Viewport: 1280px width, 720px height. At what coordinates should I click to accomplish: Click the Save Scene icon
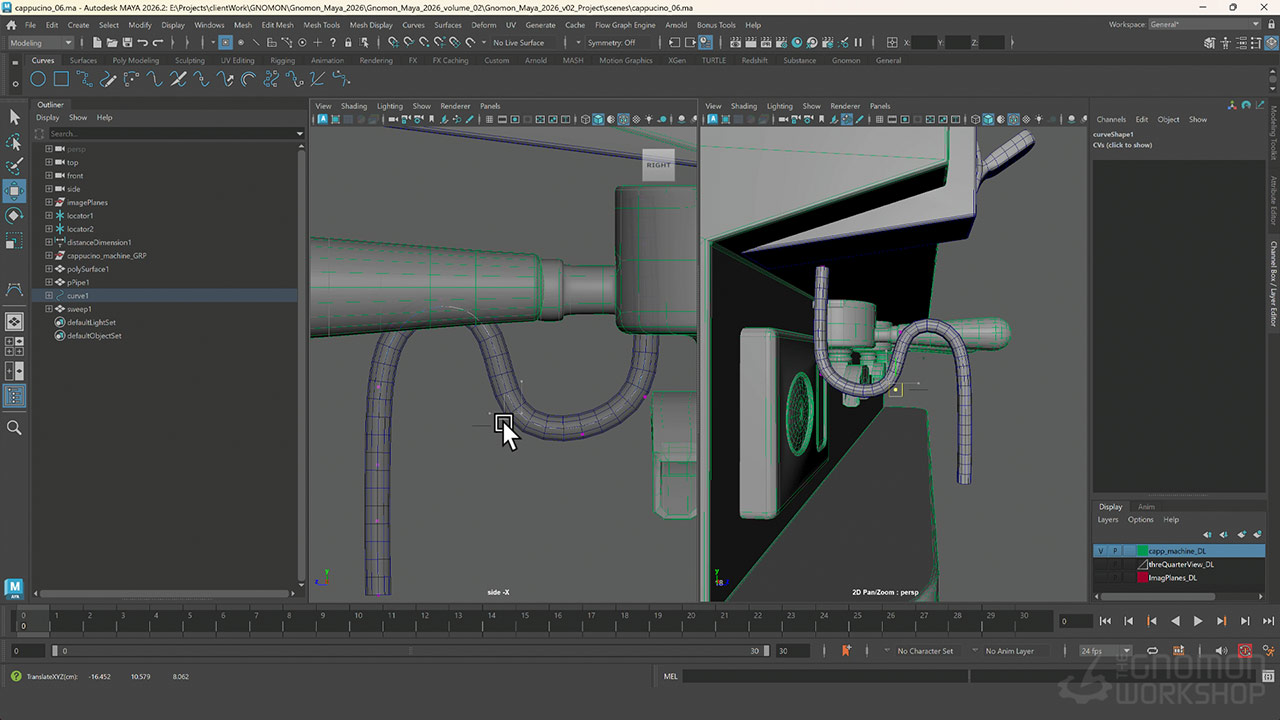click(127, 43)
